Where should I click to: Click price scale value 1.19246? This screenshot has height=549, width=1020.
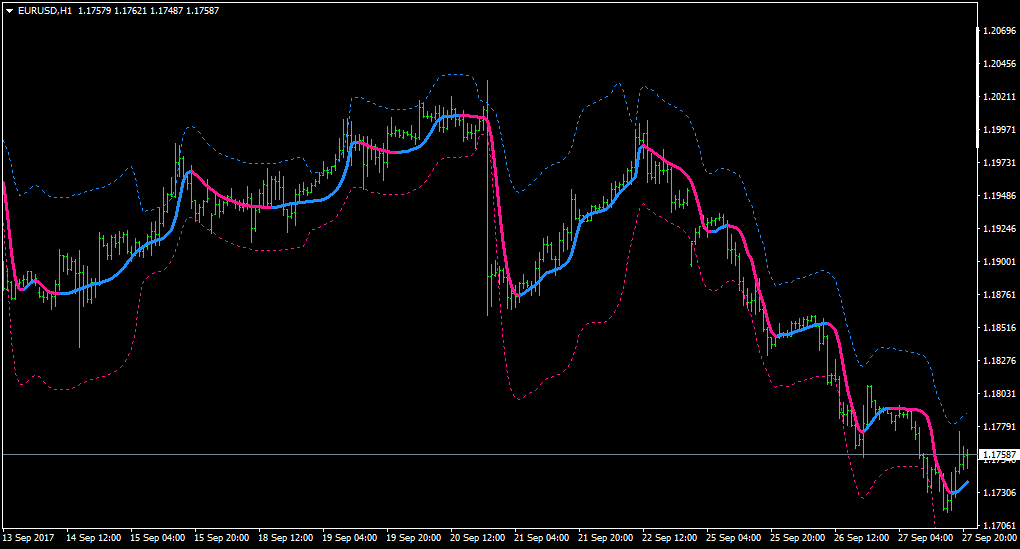pyautogui.click(x=999, y=229)
